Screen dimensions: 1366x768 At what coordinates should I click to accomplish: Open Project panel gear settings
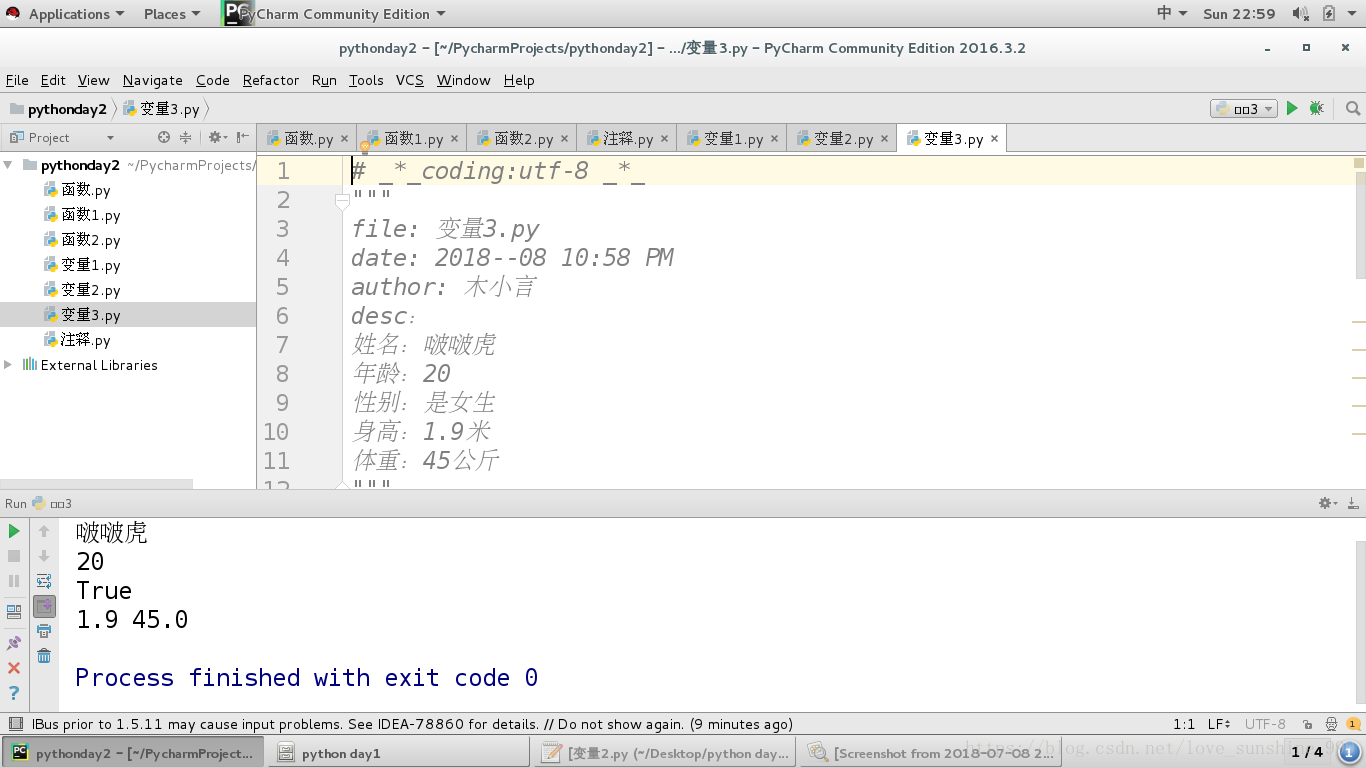217,138
